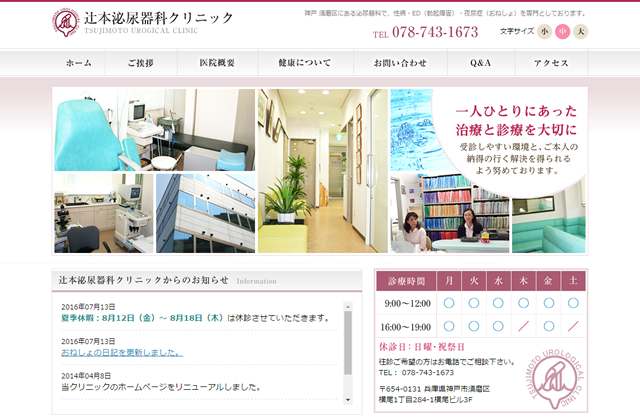Click the 土 column header in the schedule
The width and height of the screenshot is (640, 420).
pyautogui.click(x=573, y=281)
